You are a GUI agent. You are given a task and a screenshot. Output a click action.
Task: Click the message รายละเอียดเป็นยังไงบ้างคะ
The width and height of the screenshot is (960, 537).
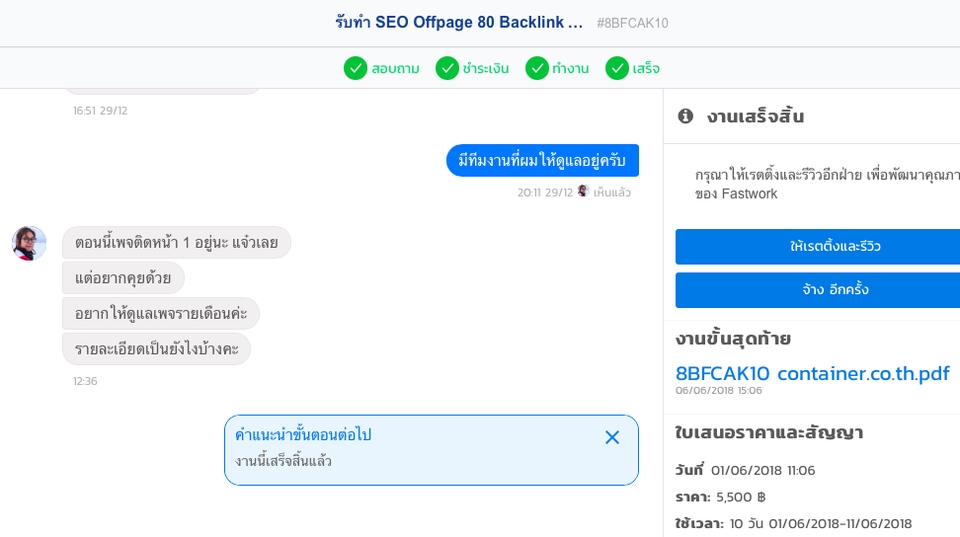pyautogui.click(x=157, y=349)
